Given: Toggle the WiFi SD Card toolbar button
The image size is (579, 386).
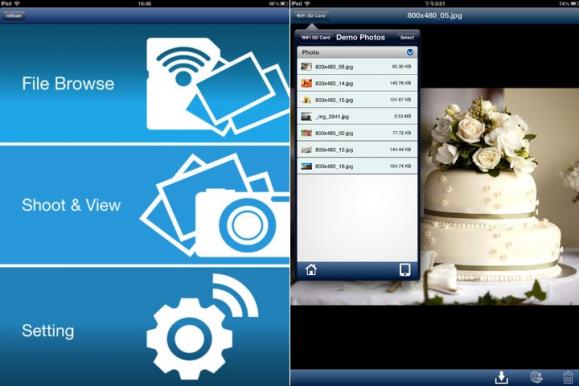Looking at the screenshot, I should [311, 16].
